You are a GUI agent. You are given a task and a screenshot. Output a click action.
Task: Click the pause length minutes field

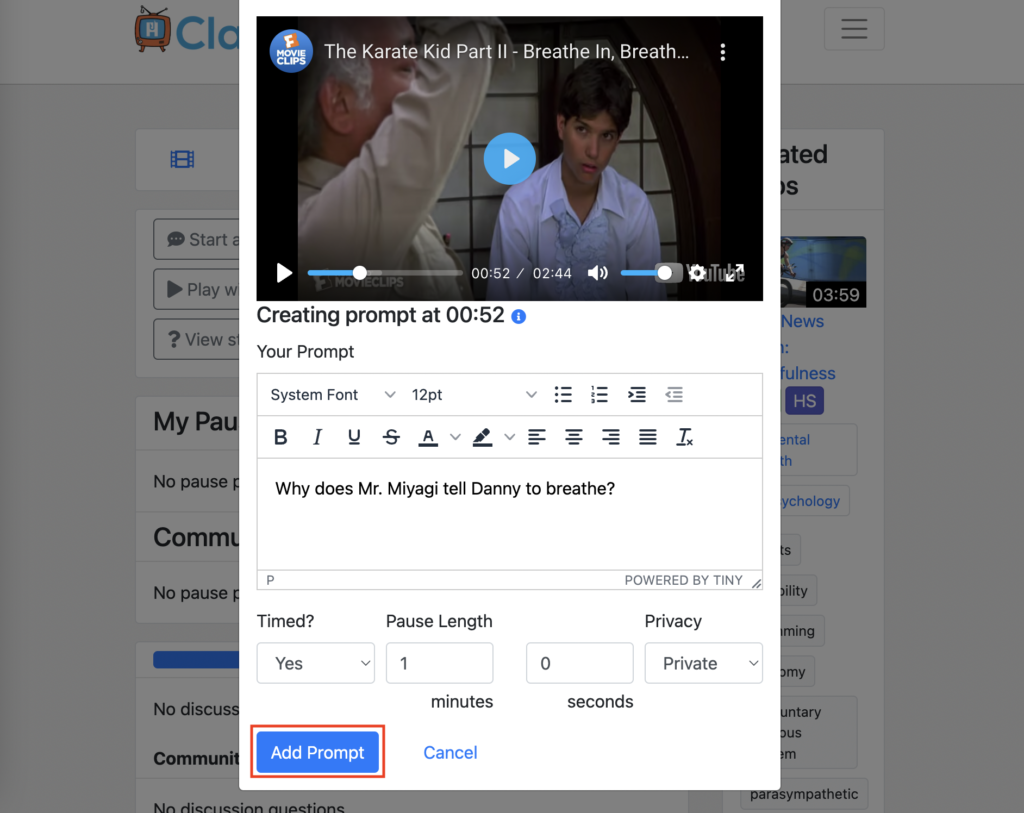[440, 663]
